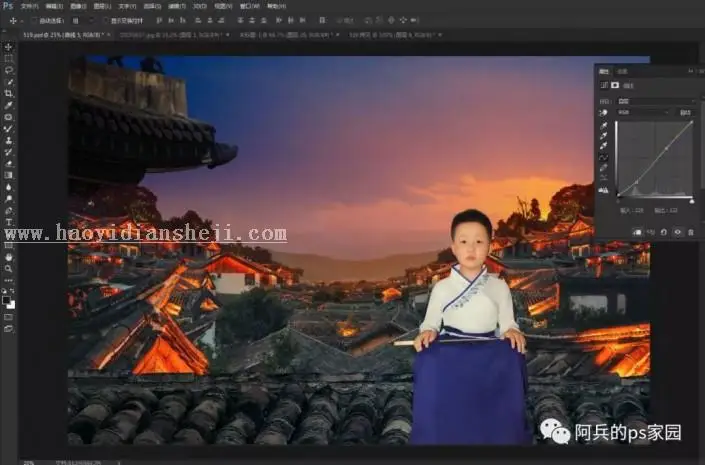Change the screen mode at toolbox bottom
705x465 pixels.
point(9,329)
